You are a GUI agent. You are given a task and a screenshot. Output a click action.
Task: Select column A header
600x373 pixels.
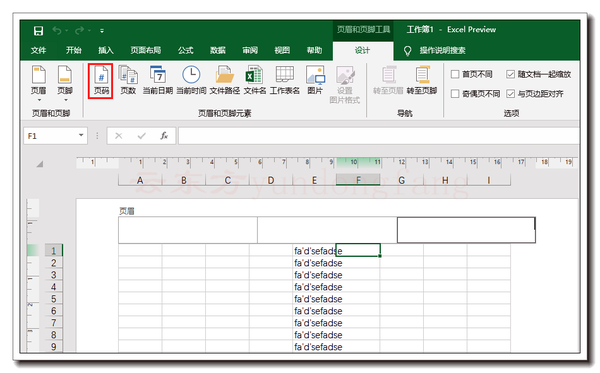[140, 180]
